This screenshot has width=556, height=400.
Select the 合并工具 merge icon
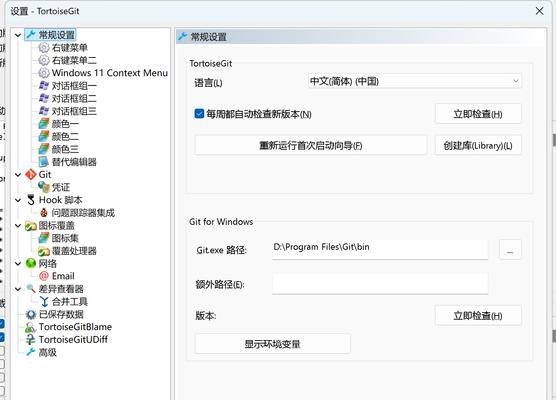(x=44, y=301)
